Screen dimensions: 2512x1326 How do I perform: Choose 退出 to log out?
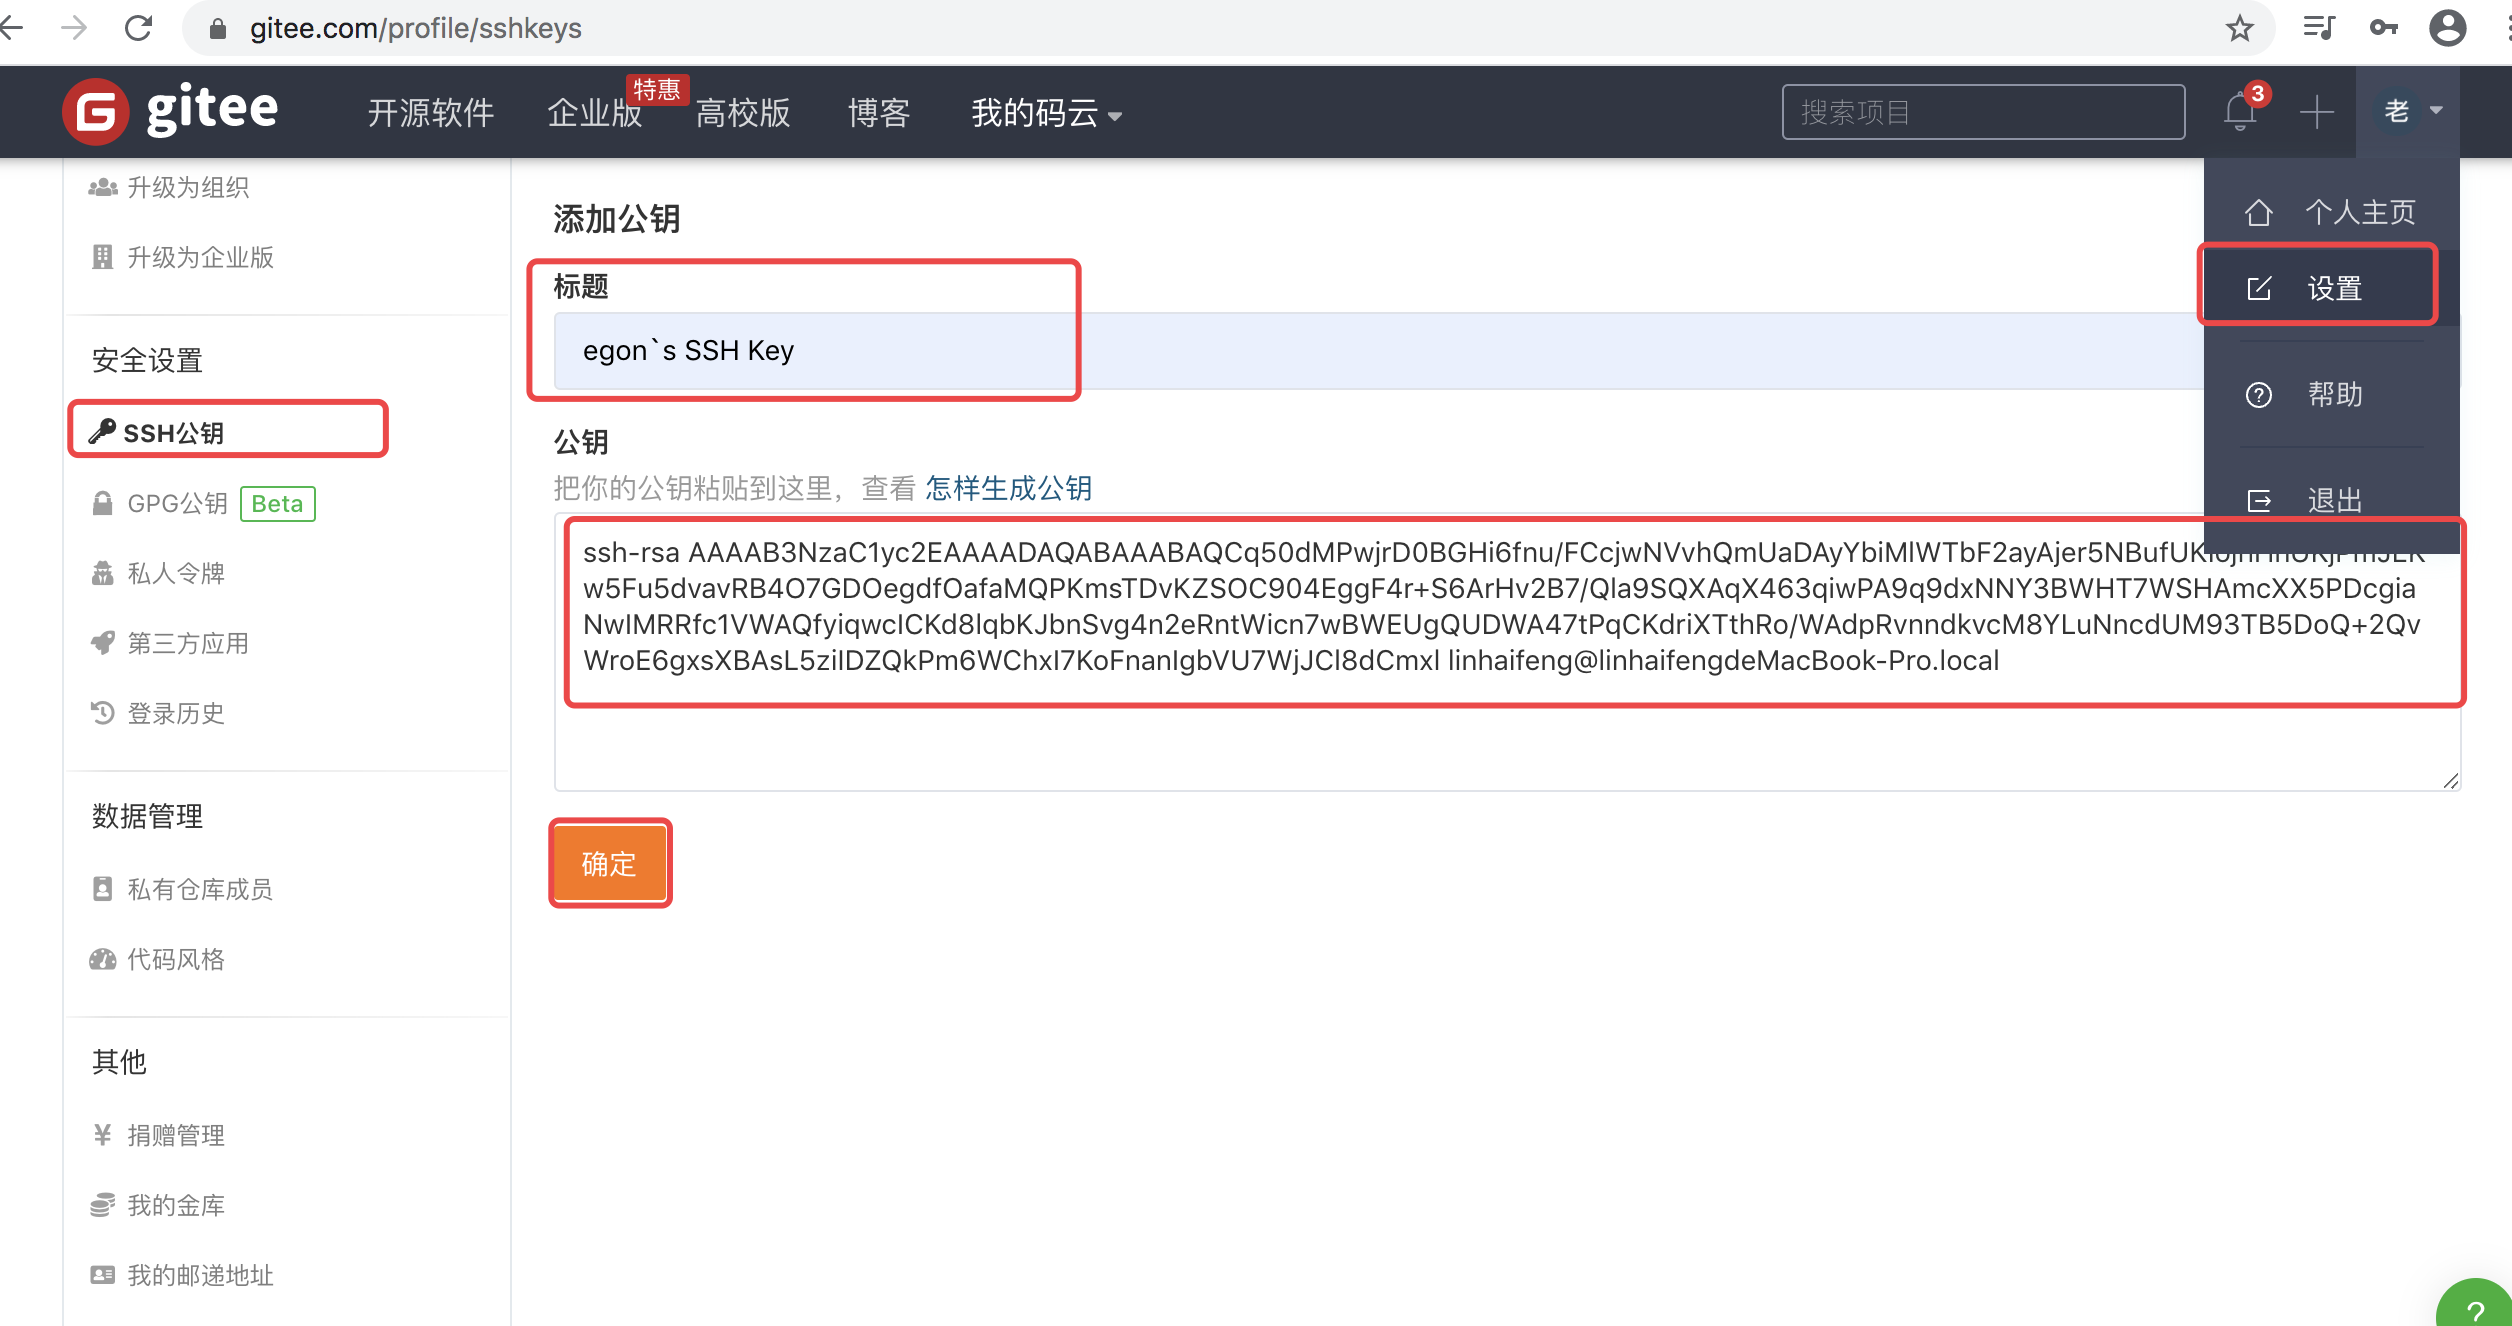[x=2333, y=499]
